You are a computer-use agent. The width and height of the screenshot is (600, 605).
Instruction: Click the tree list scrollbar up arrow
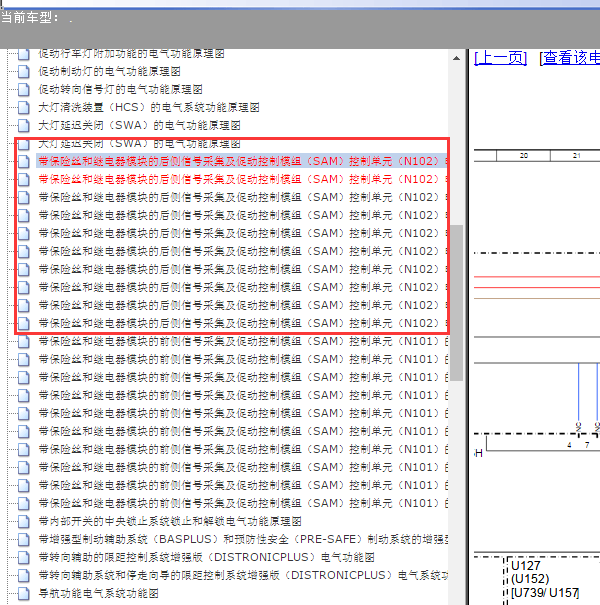(456, 58)
